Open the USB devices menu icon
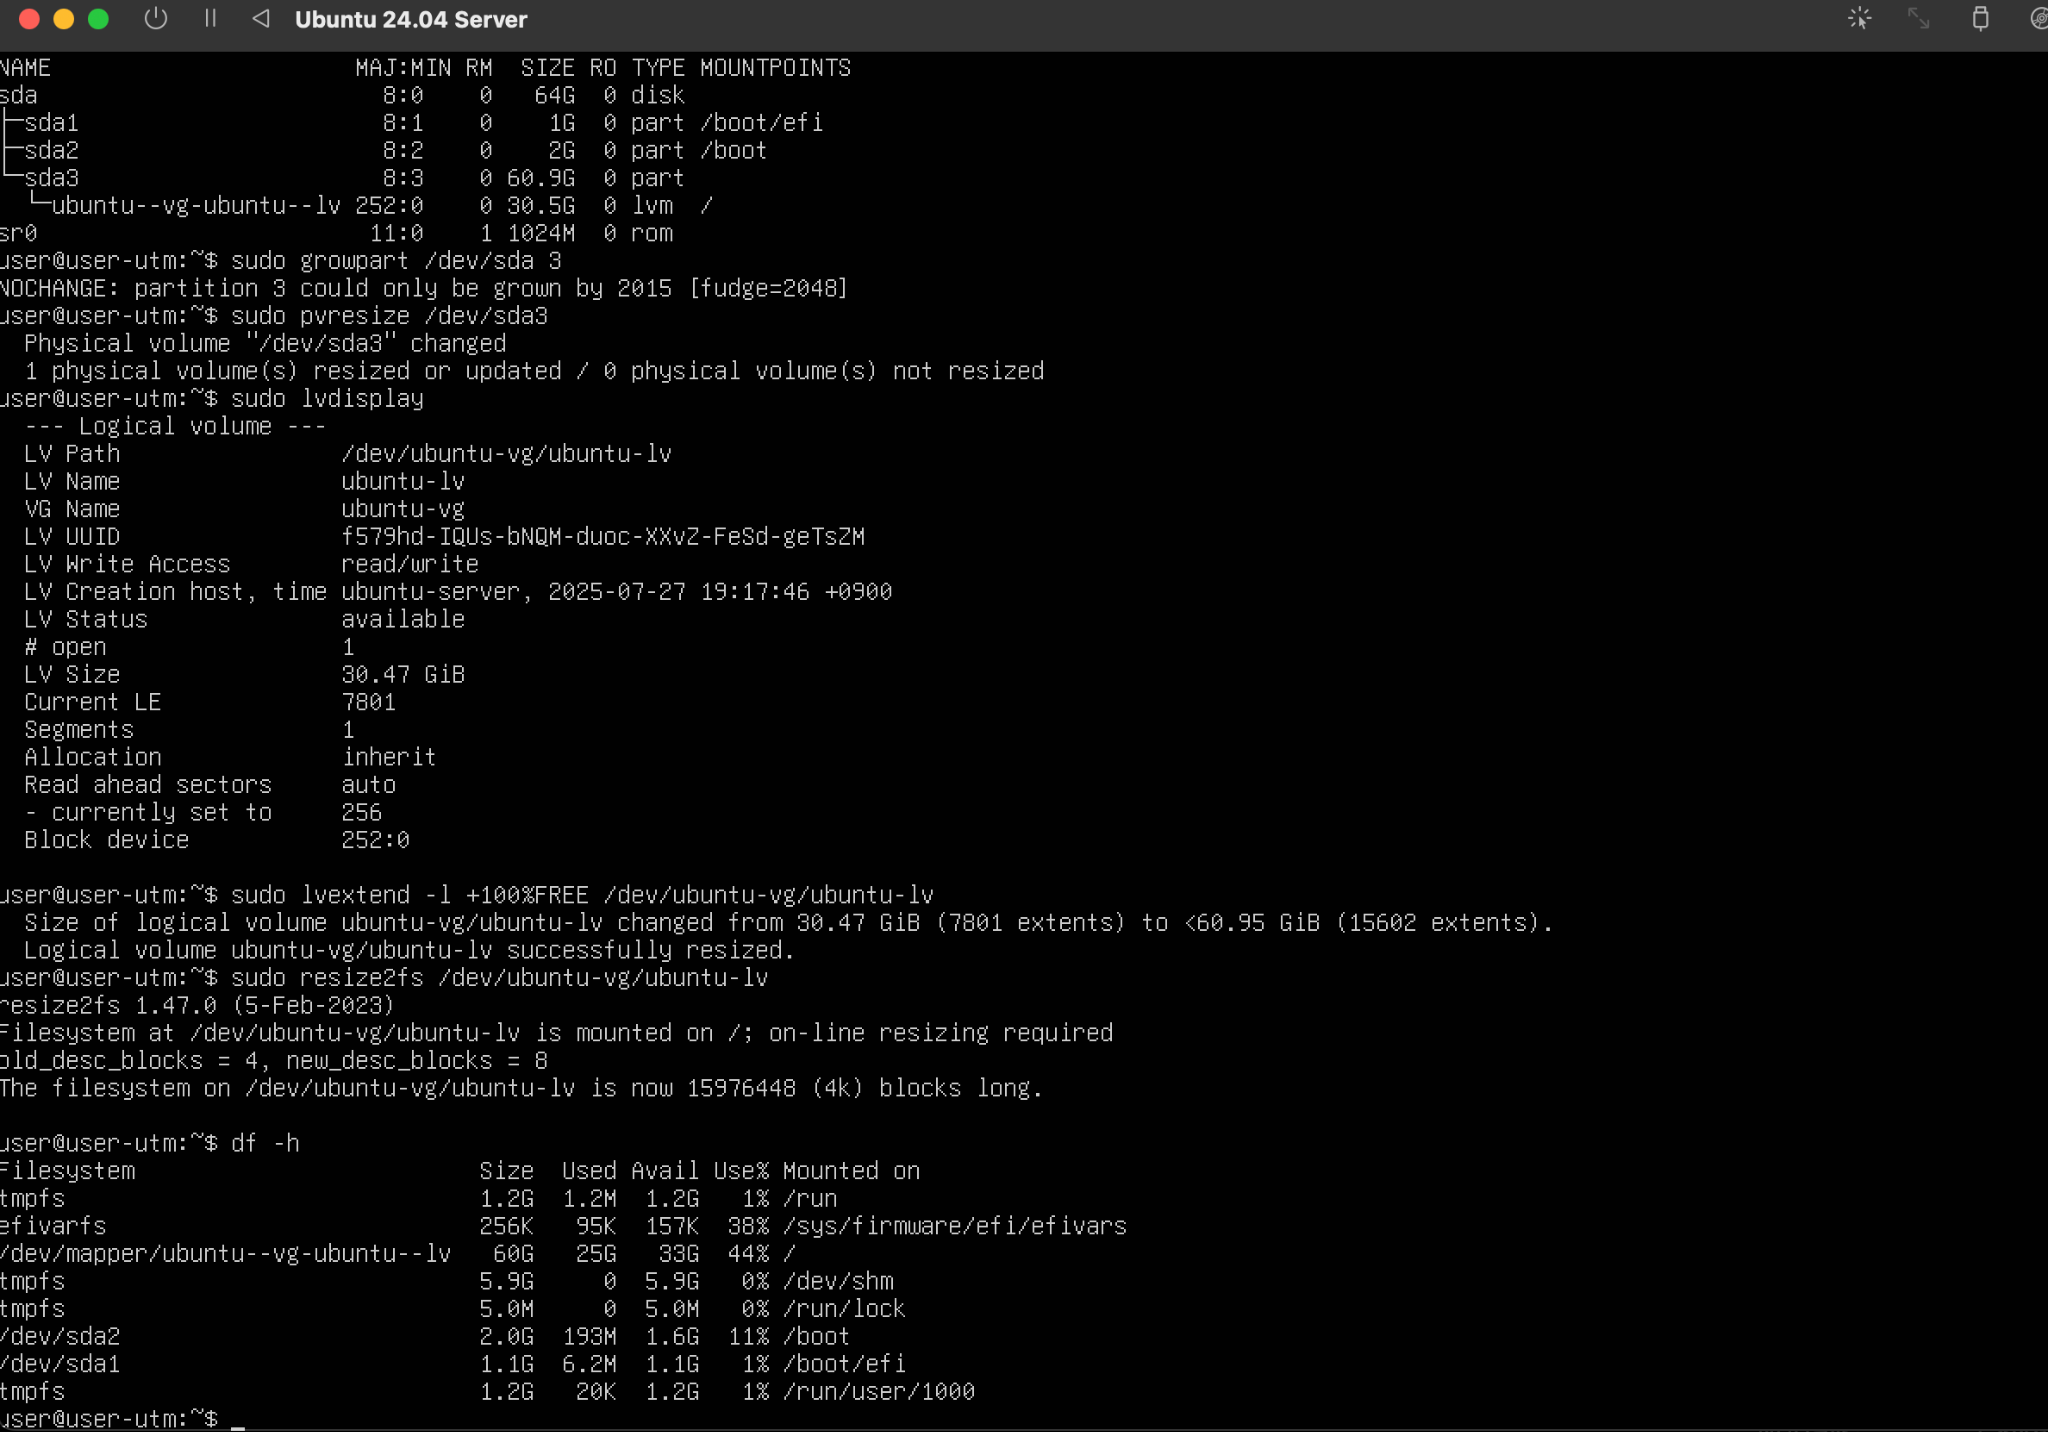 click(x=1980, y=19)
